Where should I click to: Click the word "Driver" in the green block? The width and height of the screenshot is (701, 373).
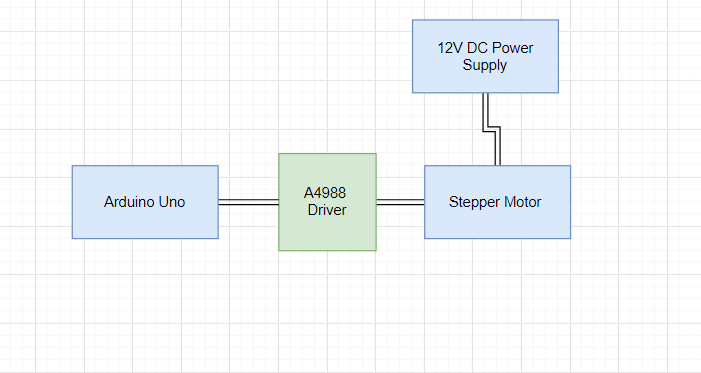pyautogui.click(x=327, y=210)
